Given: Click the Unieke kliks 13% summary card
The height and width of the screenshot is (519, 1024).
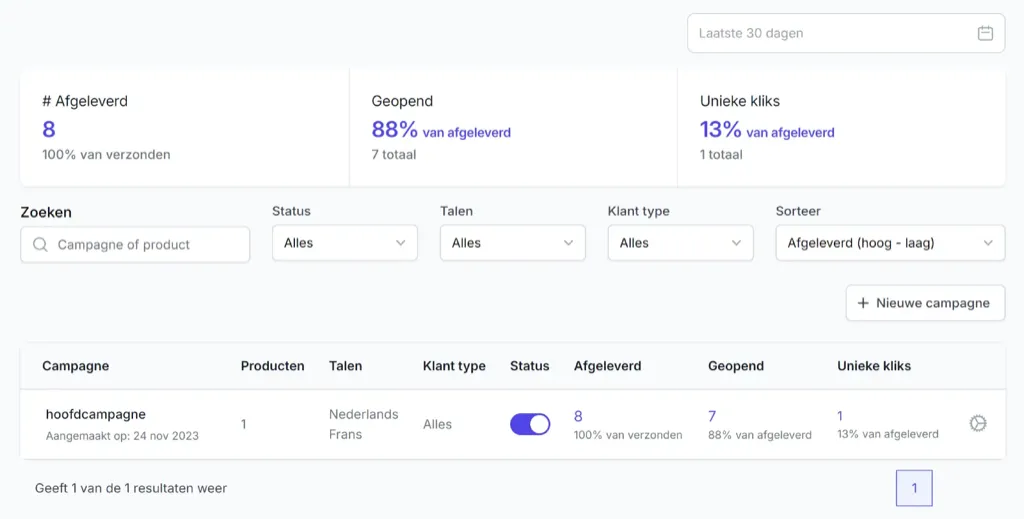Looking at the screenshot, I should coord(842,127).
